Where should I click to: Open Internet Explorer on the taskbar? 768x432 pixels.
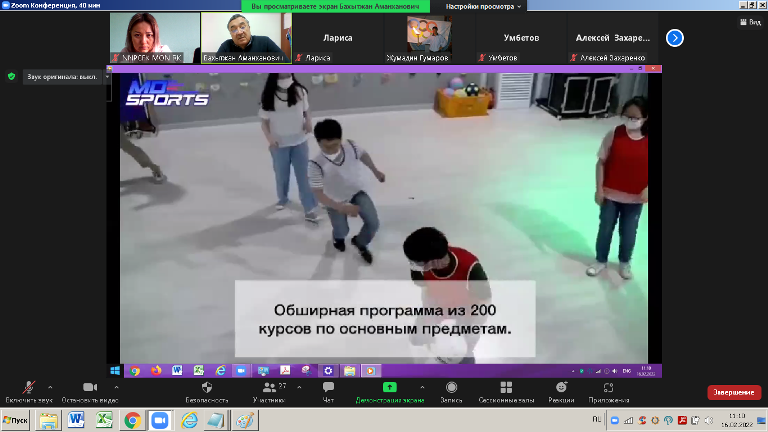pyautogui.click(x=189, y=420)
